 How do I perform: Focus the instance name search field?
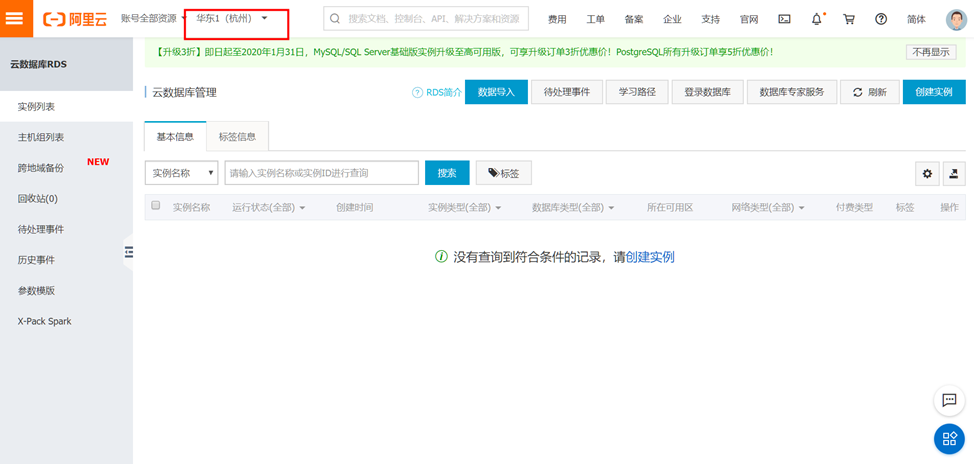point(322,173)
